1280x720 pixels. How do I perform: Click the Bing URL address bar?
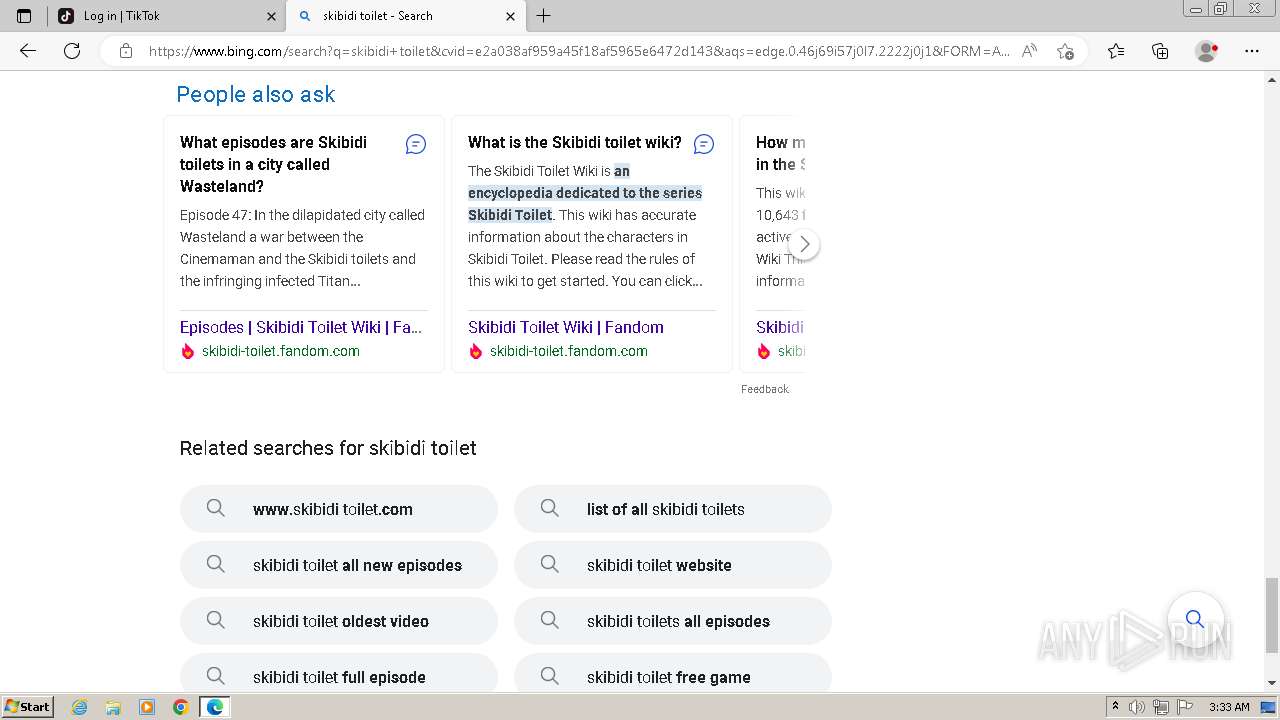(x=579, y=51)
